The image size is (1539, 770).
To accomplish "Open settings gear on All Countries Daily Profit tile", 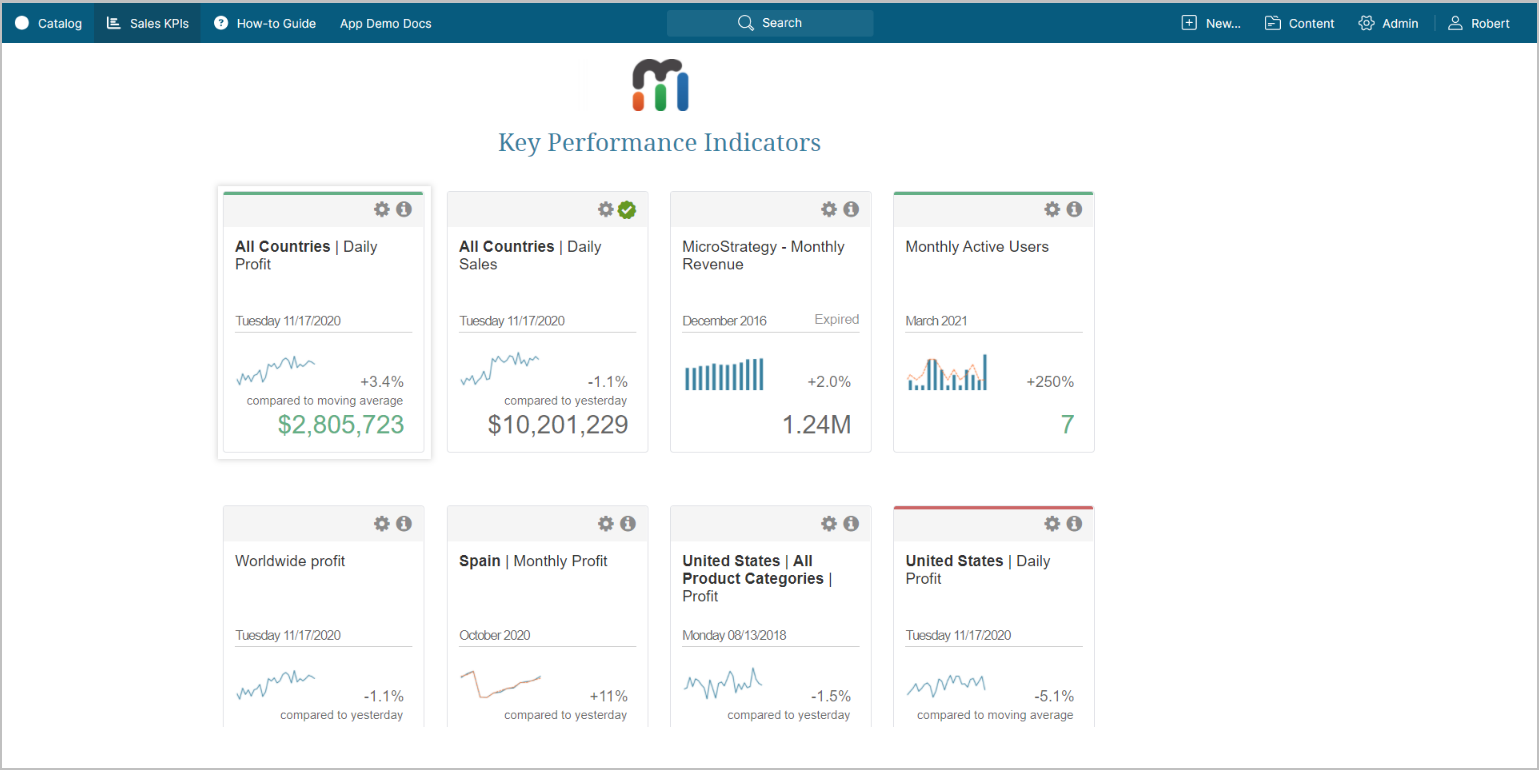I will [x=381, y=209].
